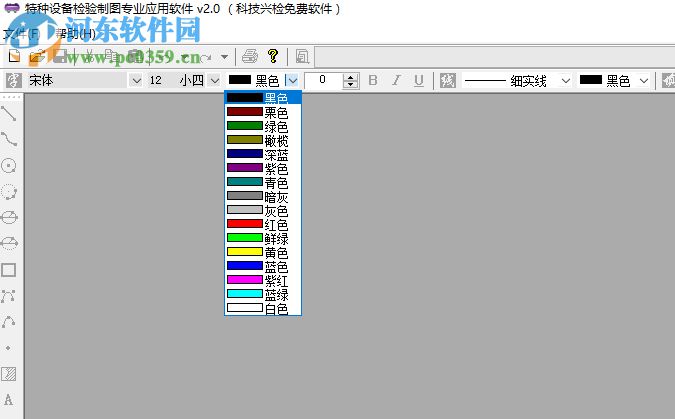
Task: Choose 深蓝 navy in color list
Action: coord(263,154)
